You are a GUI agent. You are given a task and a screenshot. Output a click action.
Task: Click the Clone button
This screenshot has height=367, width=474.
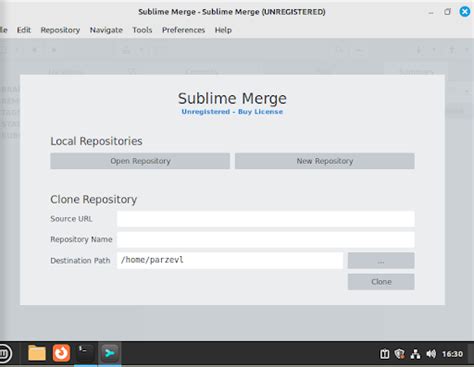point(381,282)
